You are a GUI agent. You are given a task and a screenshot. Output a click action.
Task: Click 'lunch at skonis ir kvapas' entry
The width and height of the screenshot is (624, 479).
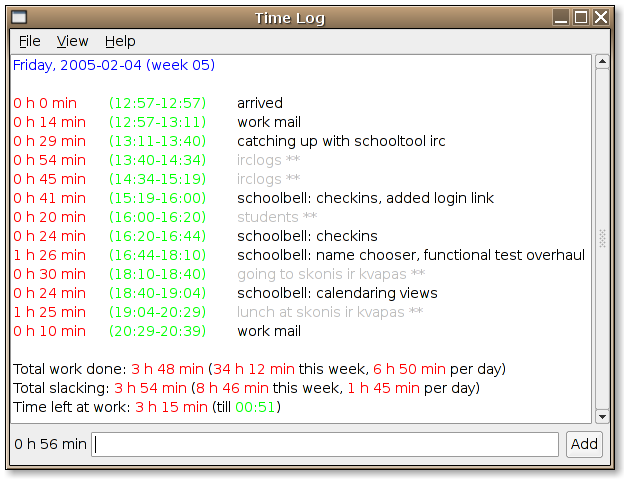point(329,312)
